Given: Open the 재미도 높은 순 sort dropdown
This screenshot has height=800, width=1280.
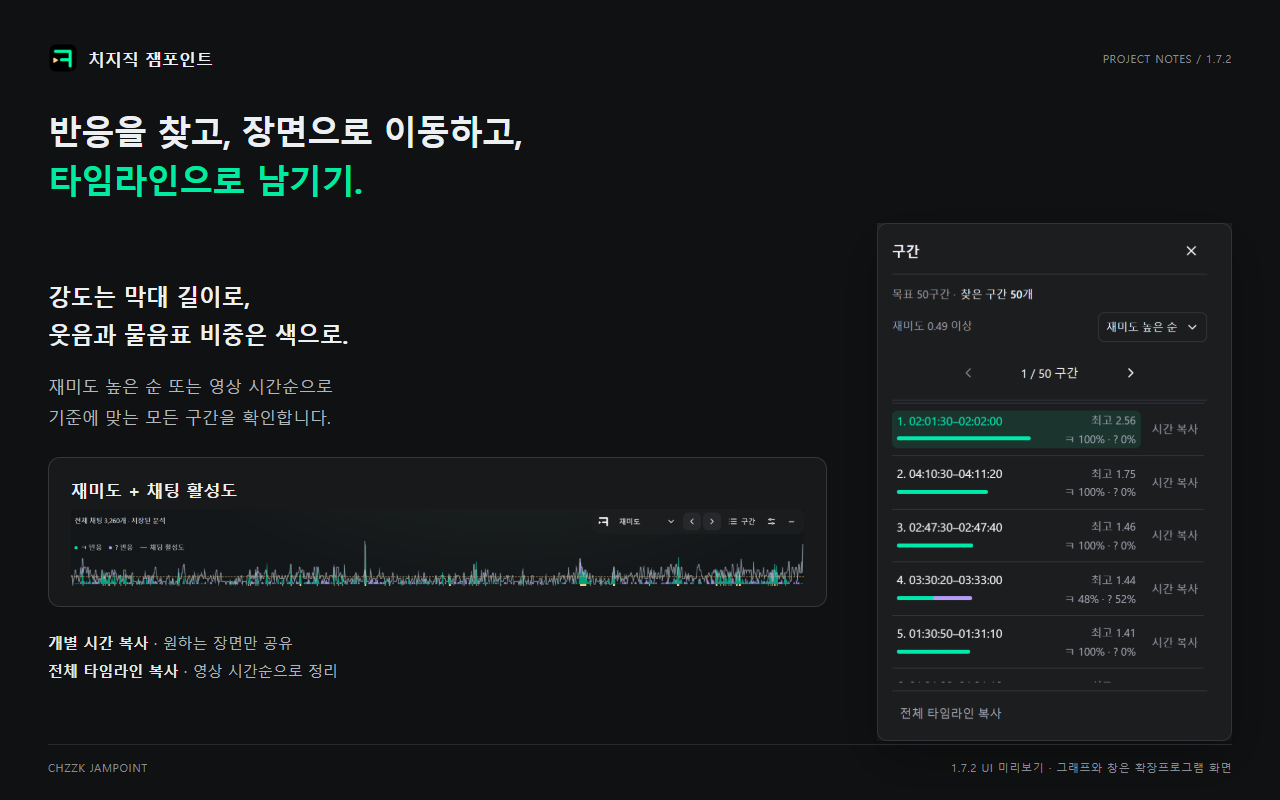Looking at the screenshot, I should [x=1152, y=327].
